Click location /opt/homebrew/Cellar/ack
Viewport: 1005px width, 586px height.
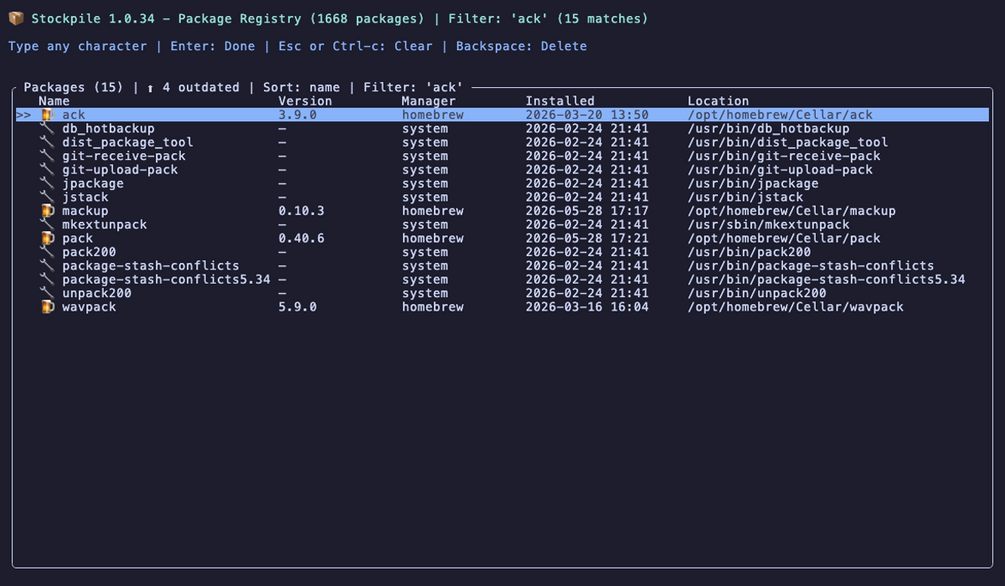click(x=780, y=115)
